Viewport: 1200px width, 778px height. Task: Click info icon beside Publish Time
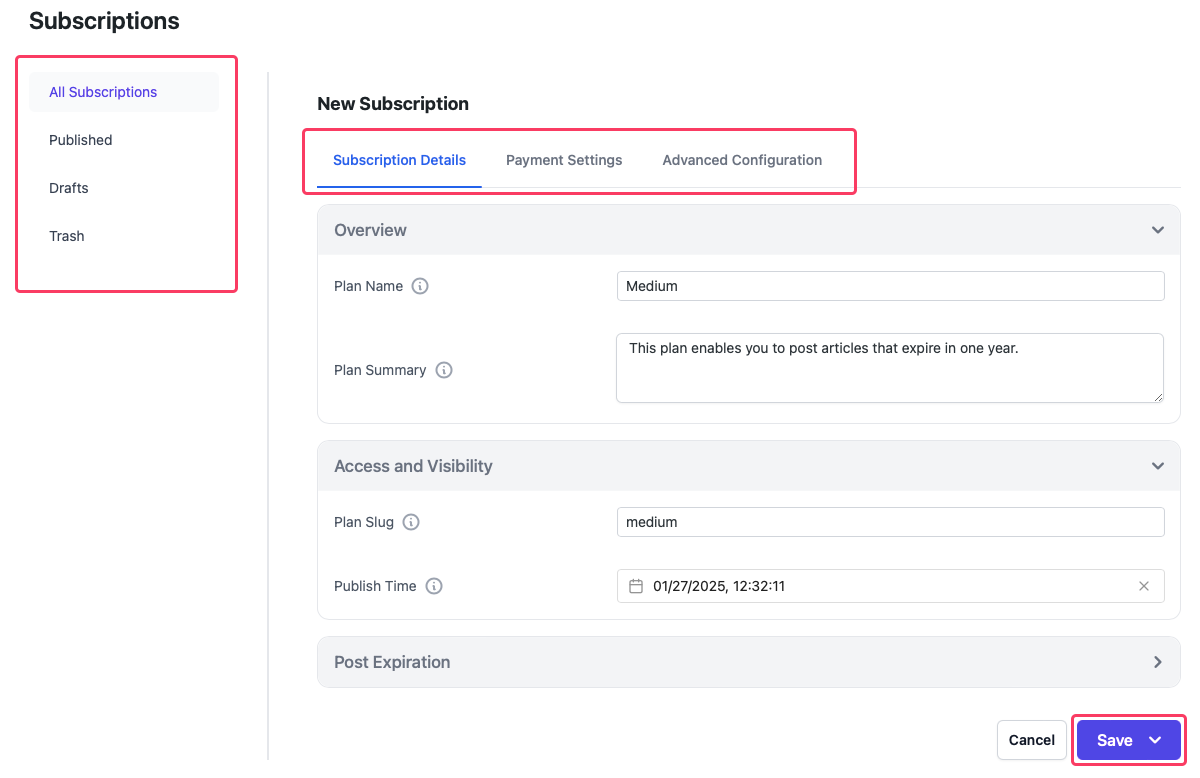pyautogui.click(x=434, y=586)
